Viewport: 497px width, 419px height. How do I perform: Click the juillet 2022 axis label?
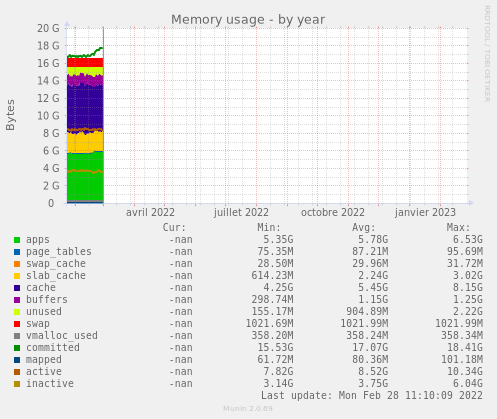pyautogui.click(x=241, y=212)
